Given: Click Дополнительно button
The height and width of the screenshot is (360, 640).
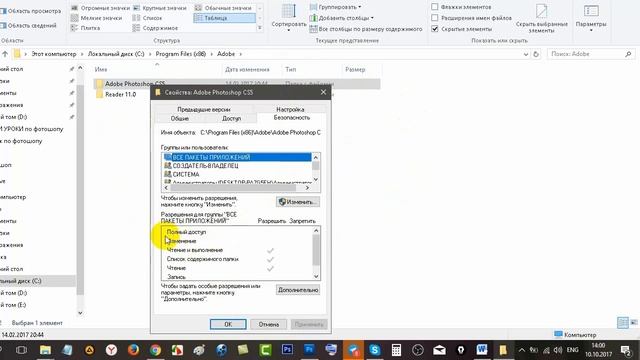Looking at the screenshot, I should tap(298, 290).
